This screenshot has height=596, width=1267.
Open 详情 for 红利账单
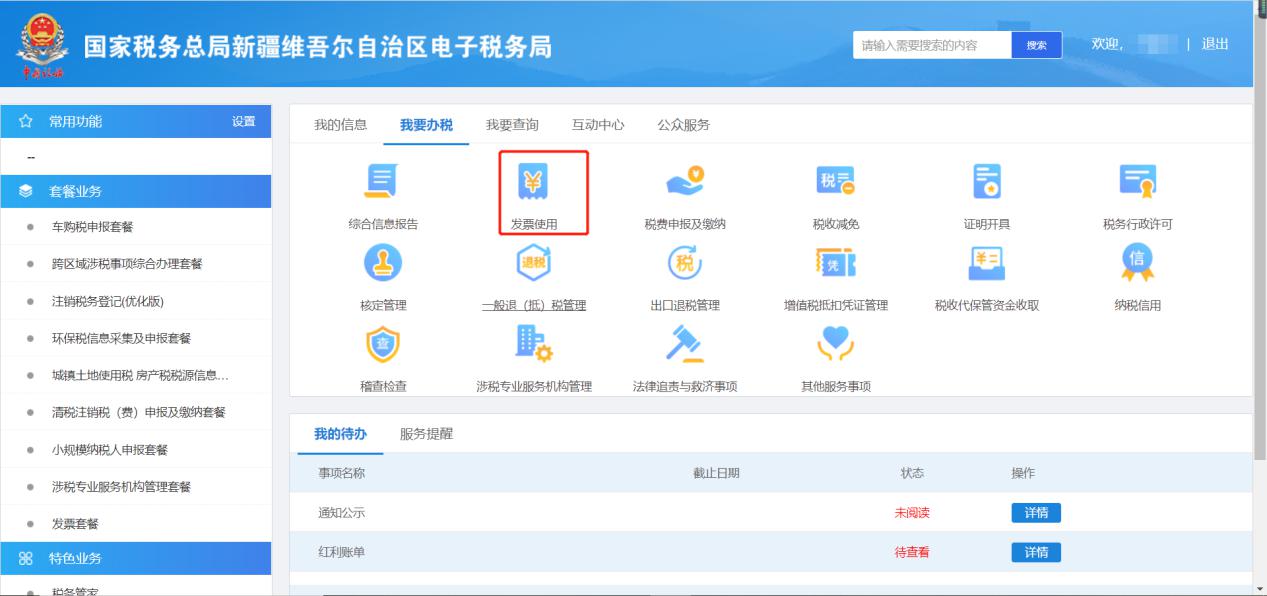[1036, 552]
